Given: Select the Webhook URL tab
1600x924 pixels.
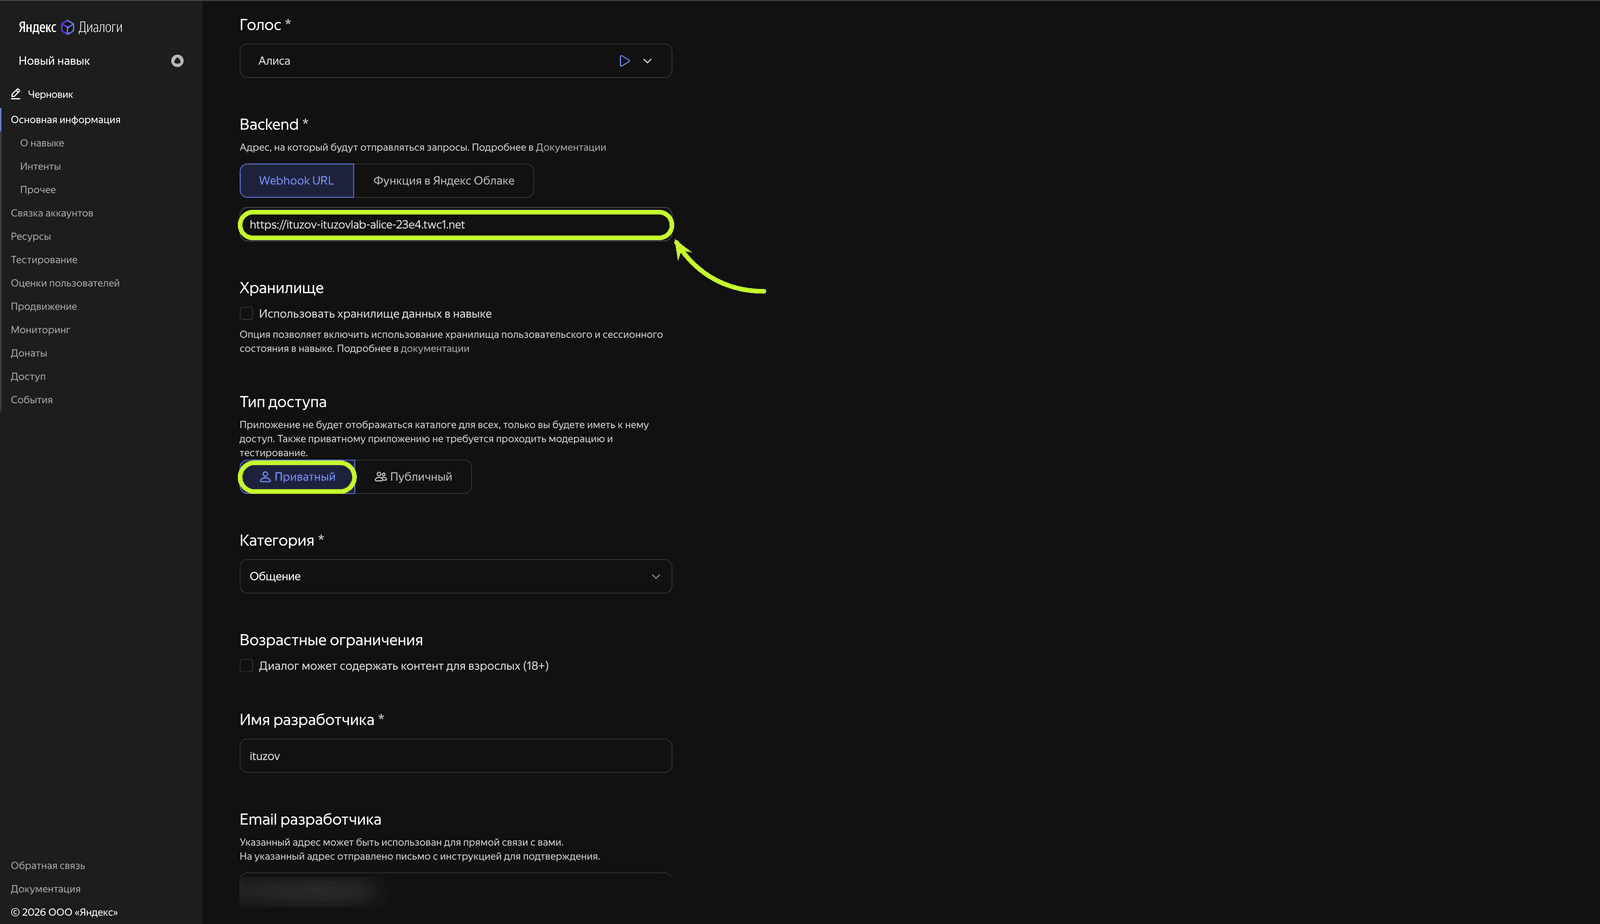Looking at the screenshot, I should click(297, 181).
